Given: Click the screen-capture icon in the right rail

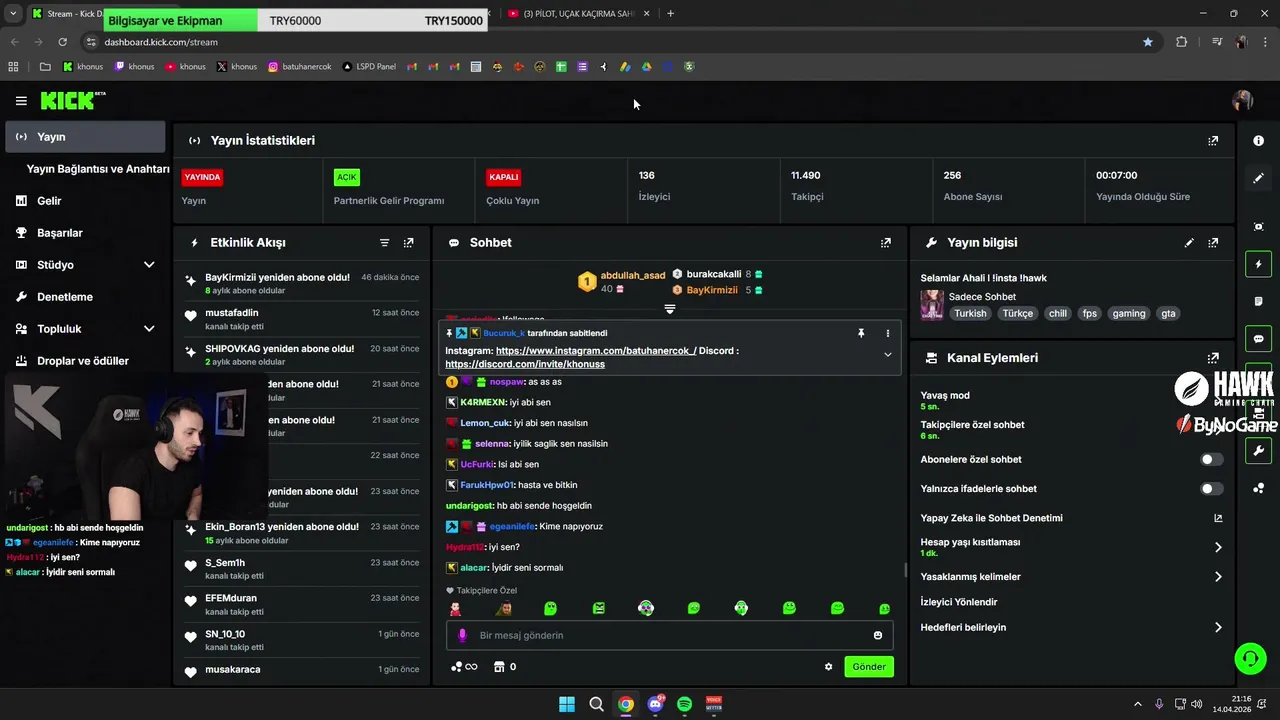Looking at the screenshot, I should (x=1258, y=227).
